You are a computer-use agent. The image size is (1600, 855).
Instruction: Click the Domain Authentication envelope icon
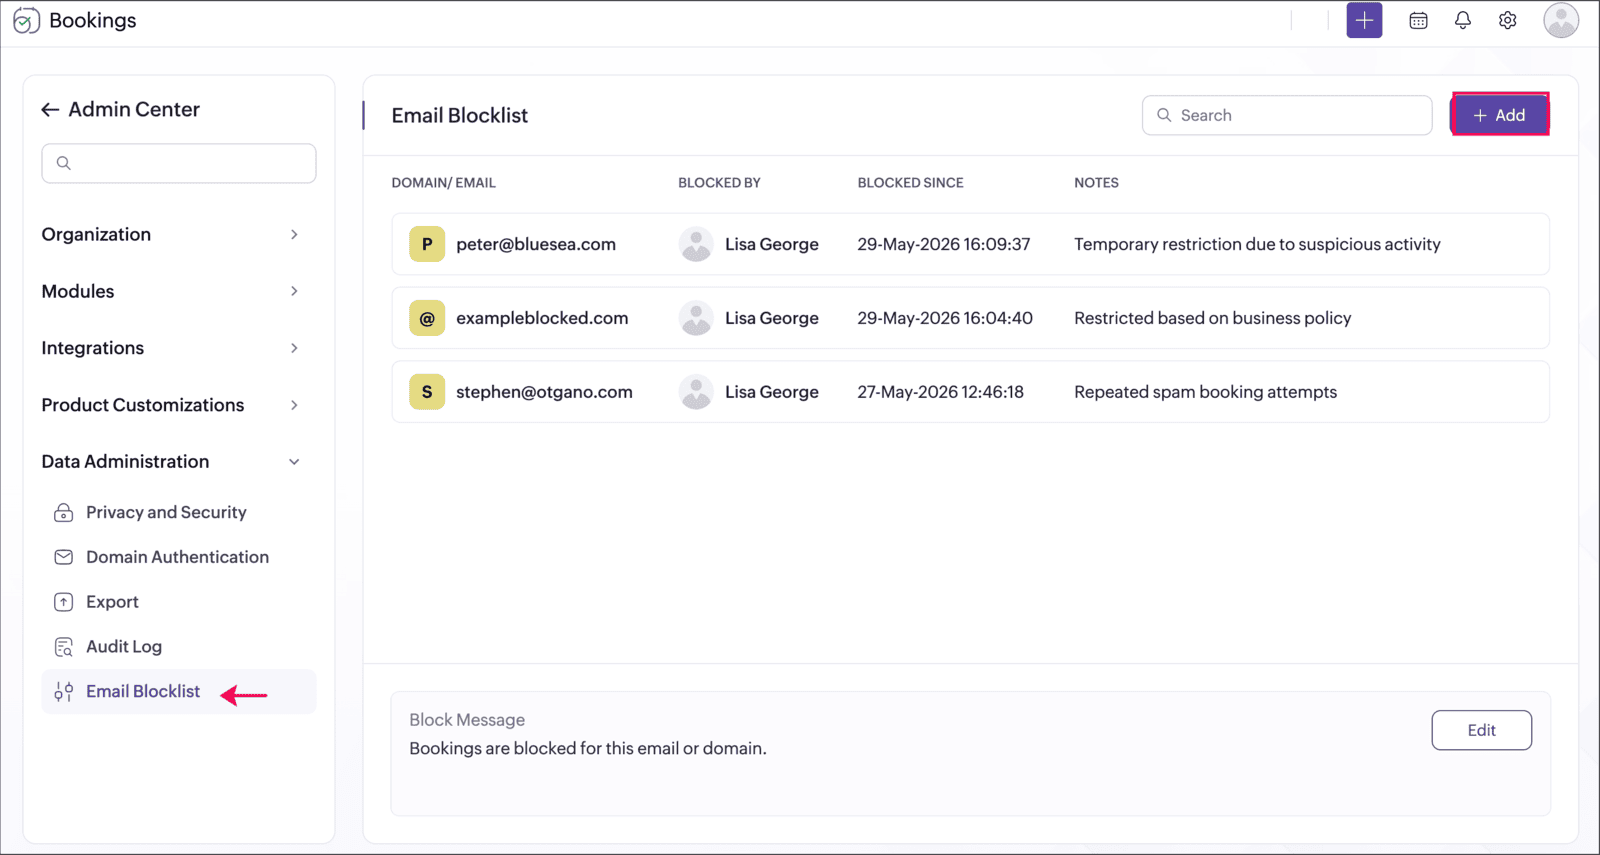[x=63, y=557]
